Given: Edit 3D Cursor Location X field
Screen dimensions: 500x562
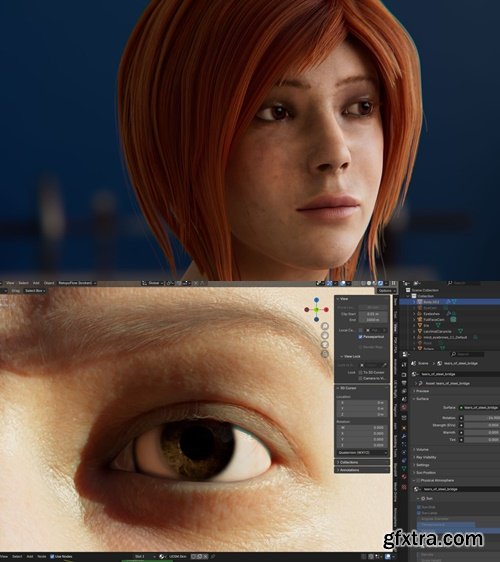Looking at the screenshot, I should [362, 403].
